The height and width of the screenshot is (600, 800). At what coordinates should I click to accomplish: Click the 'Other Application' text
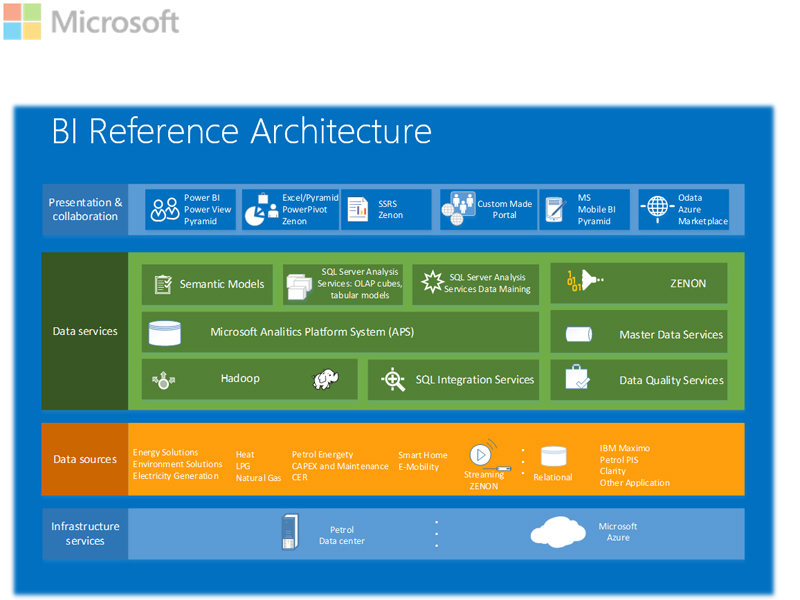click(x=635, y=483)
